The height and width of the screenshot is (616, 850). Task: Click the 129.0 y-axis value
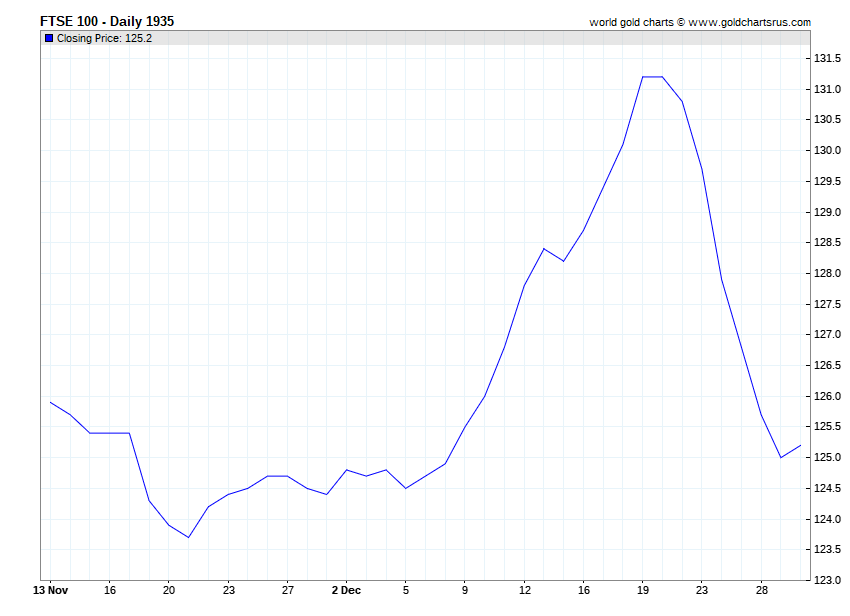[x=827, y=212]
